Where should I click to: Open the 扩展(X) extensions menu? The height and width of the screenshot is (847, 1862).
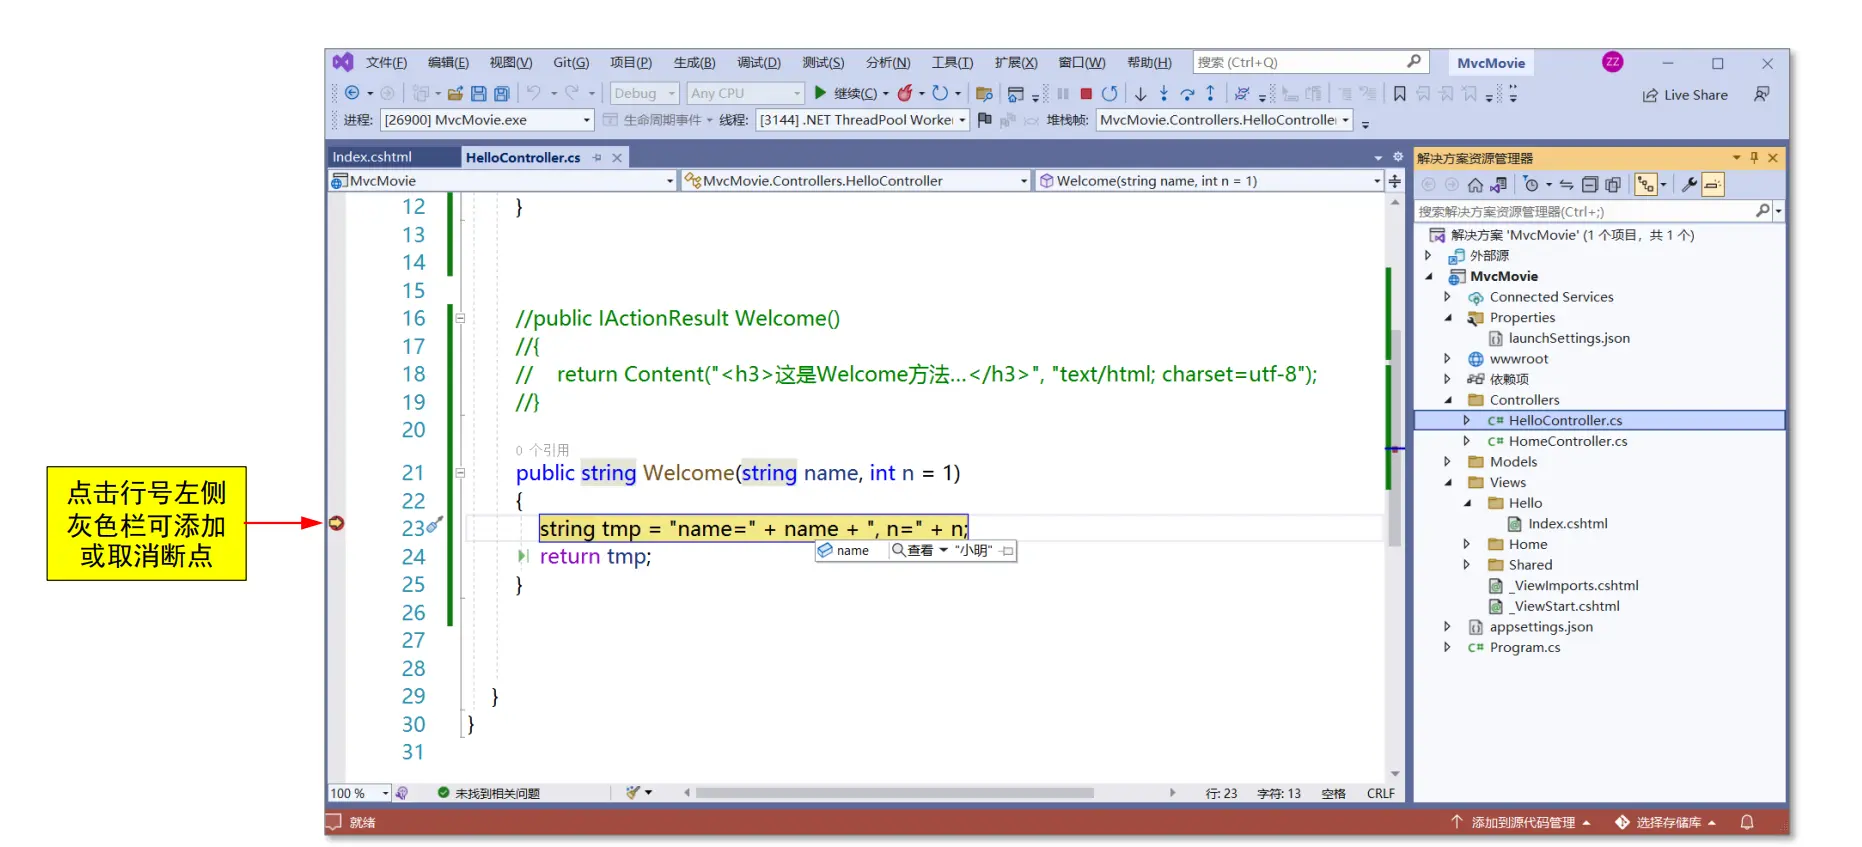(x=1016, y=62)
